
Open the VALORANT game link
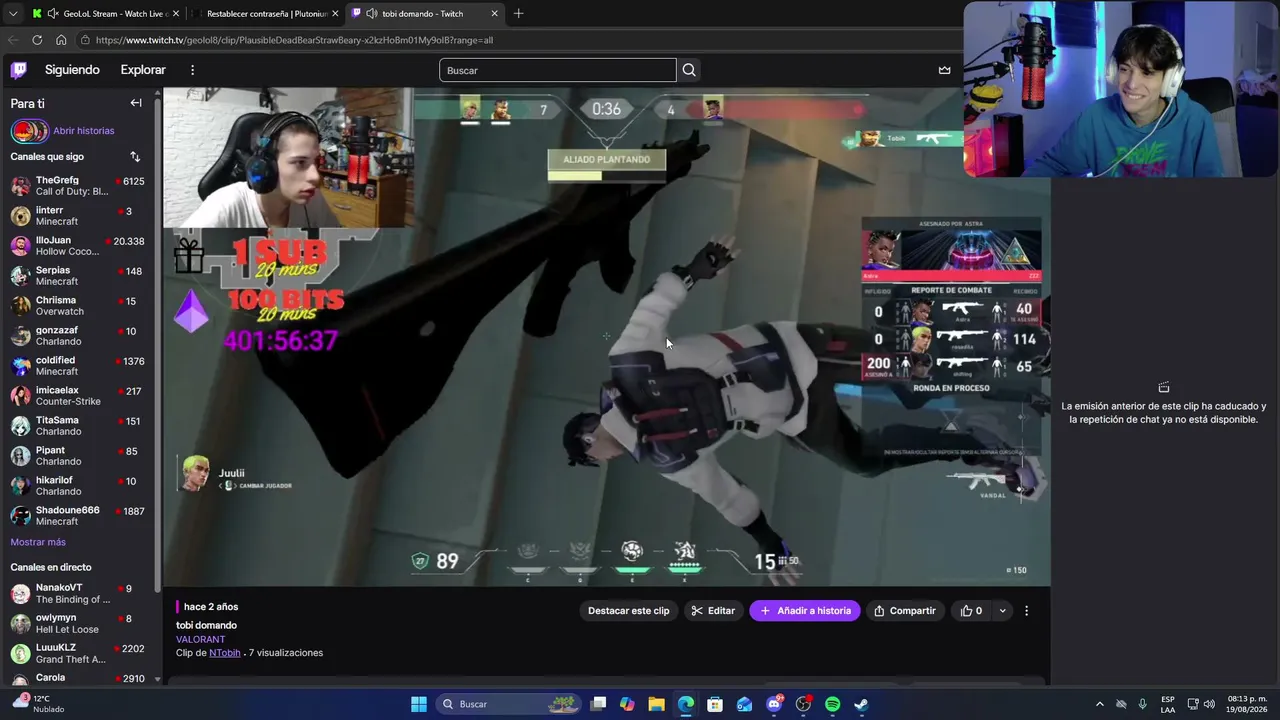pos(201,640)
